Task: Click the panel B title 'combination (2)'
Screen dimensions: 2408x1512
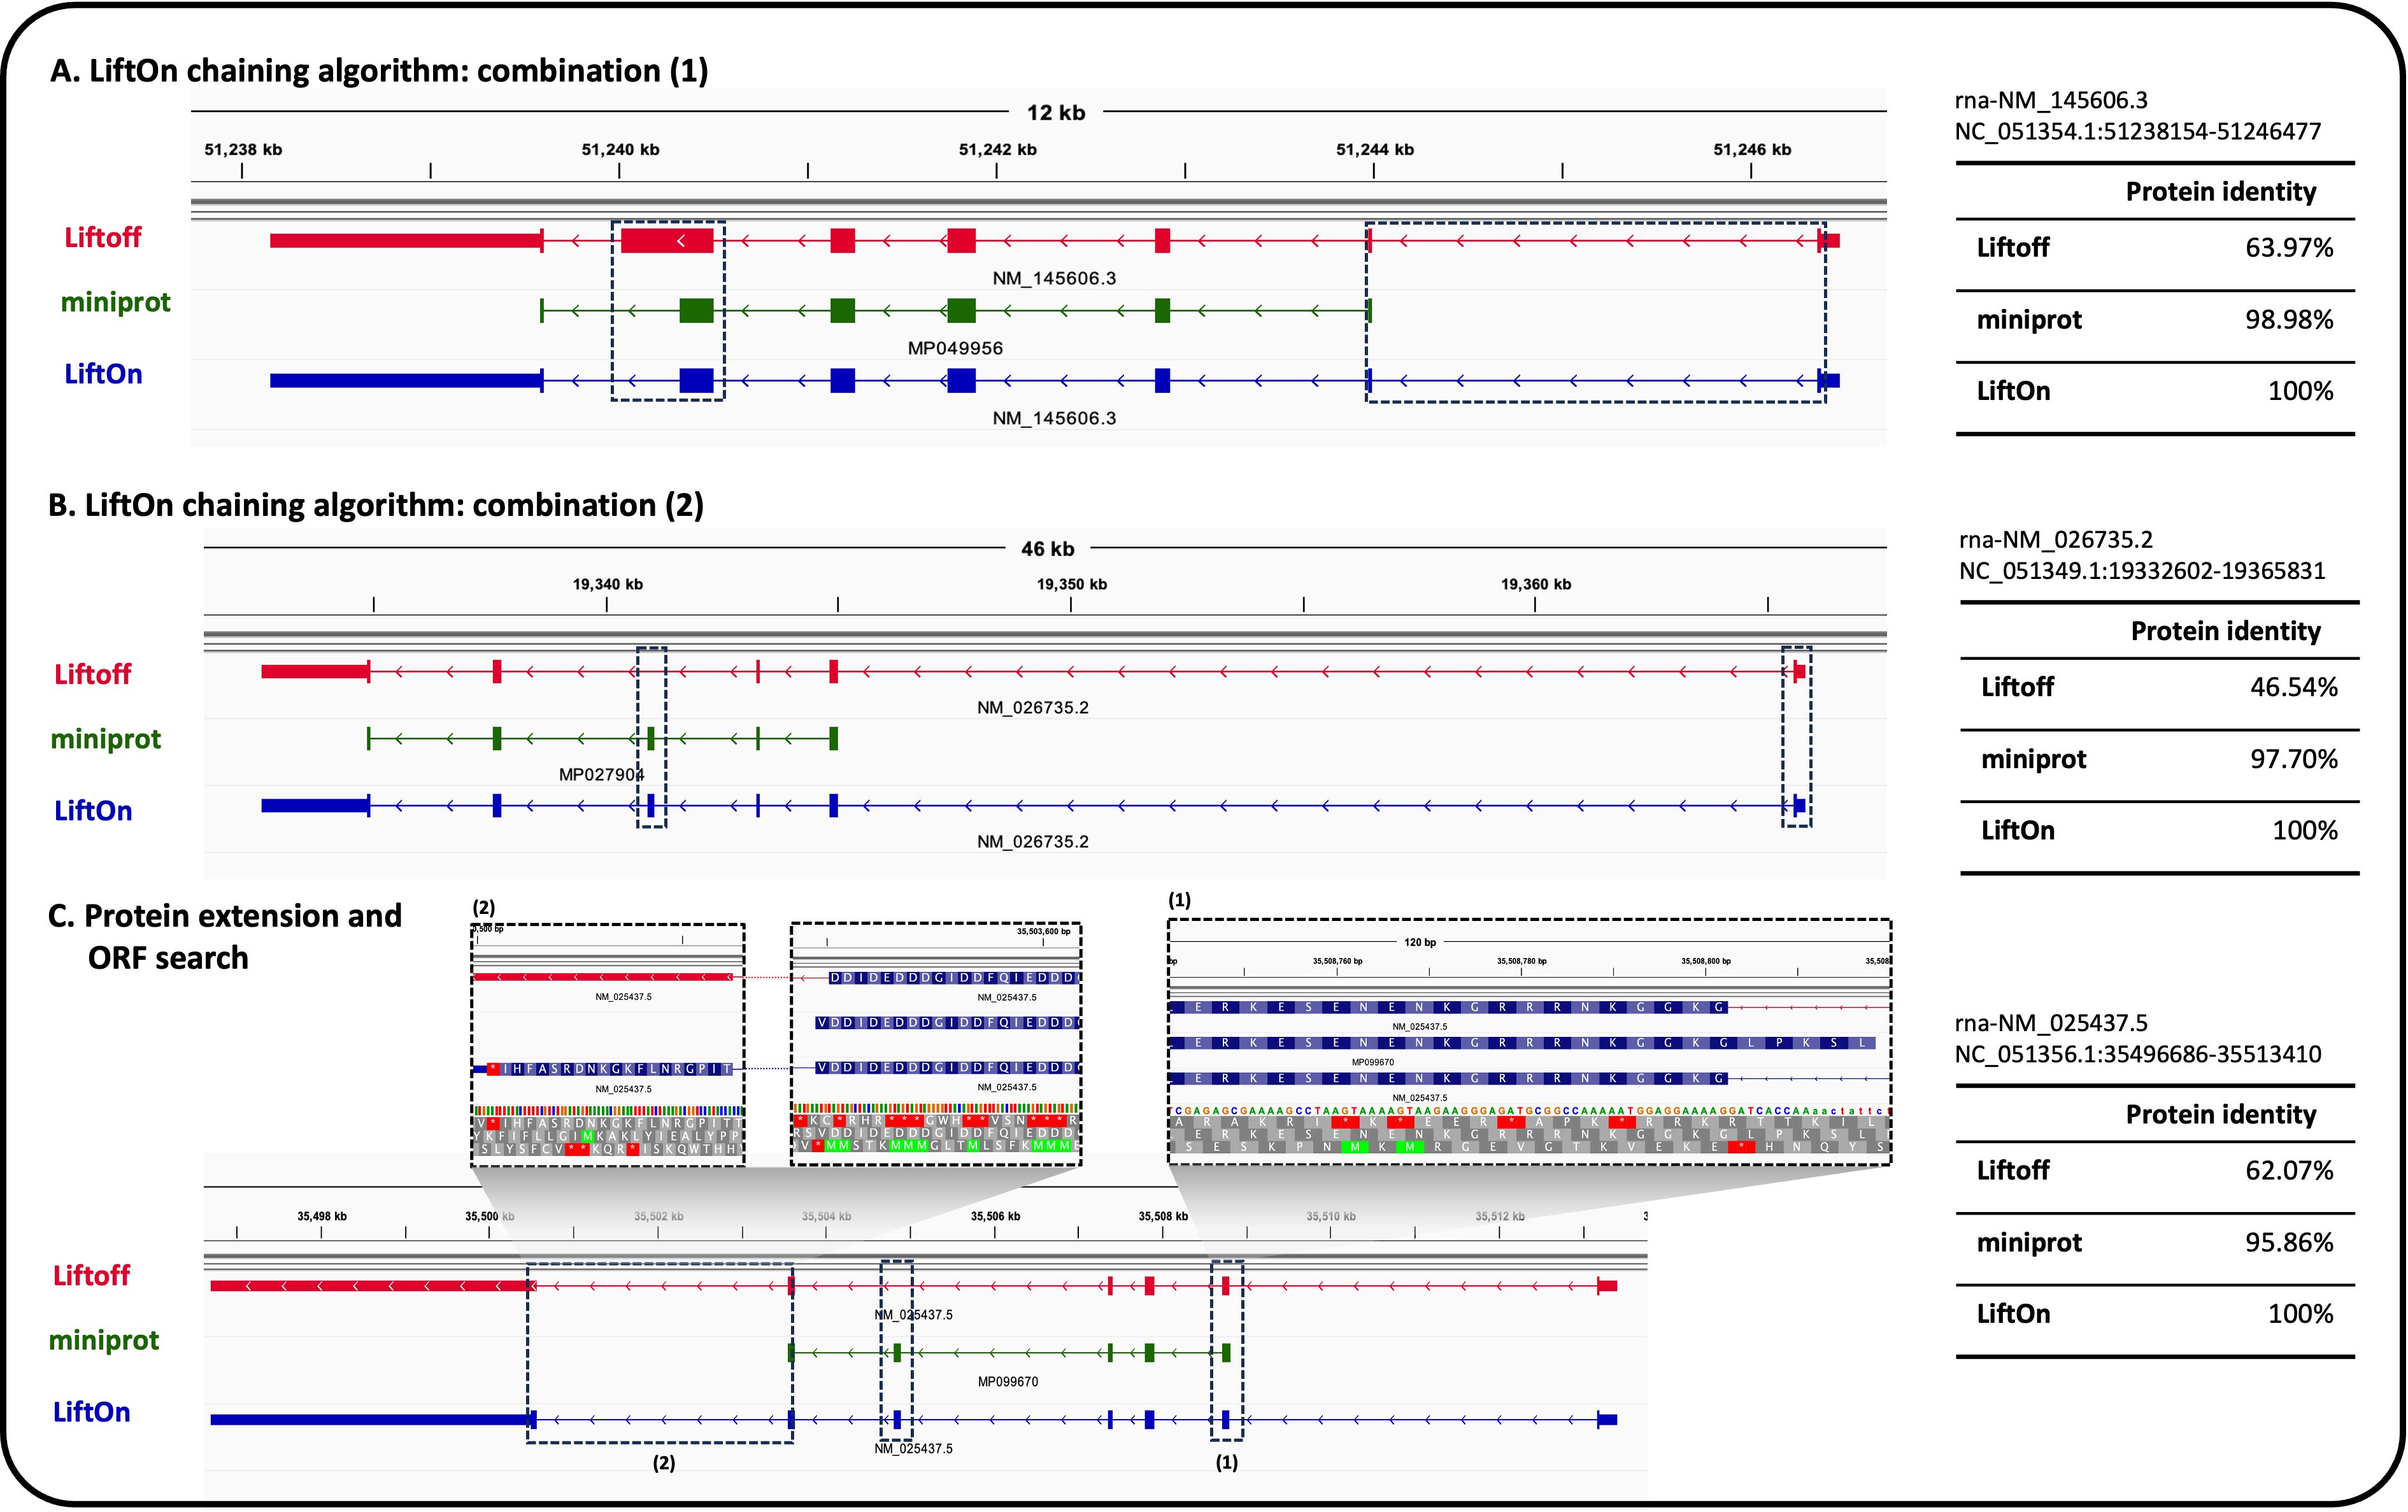Action: [x=587, y=506]
